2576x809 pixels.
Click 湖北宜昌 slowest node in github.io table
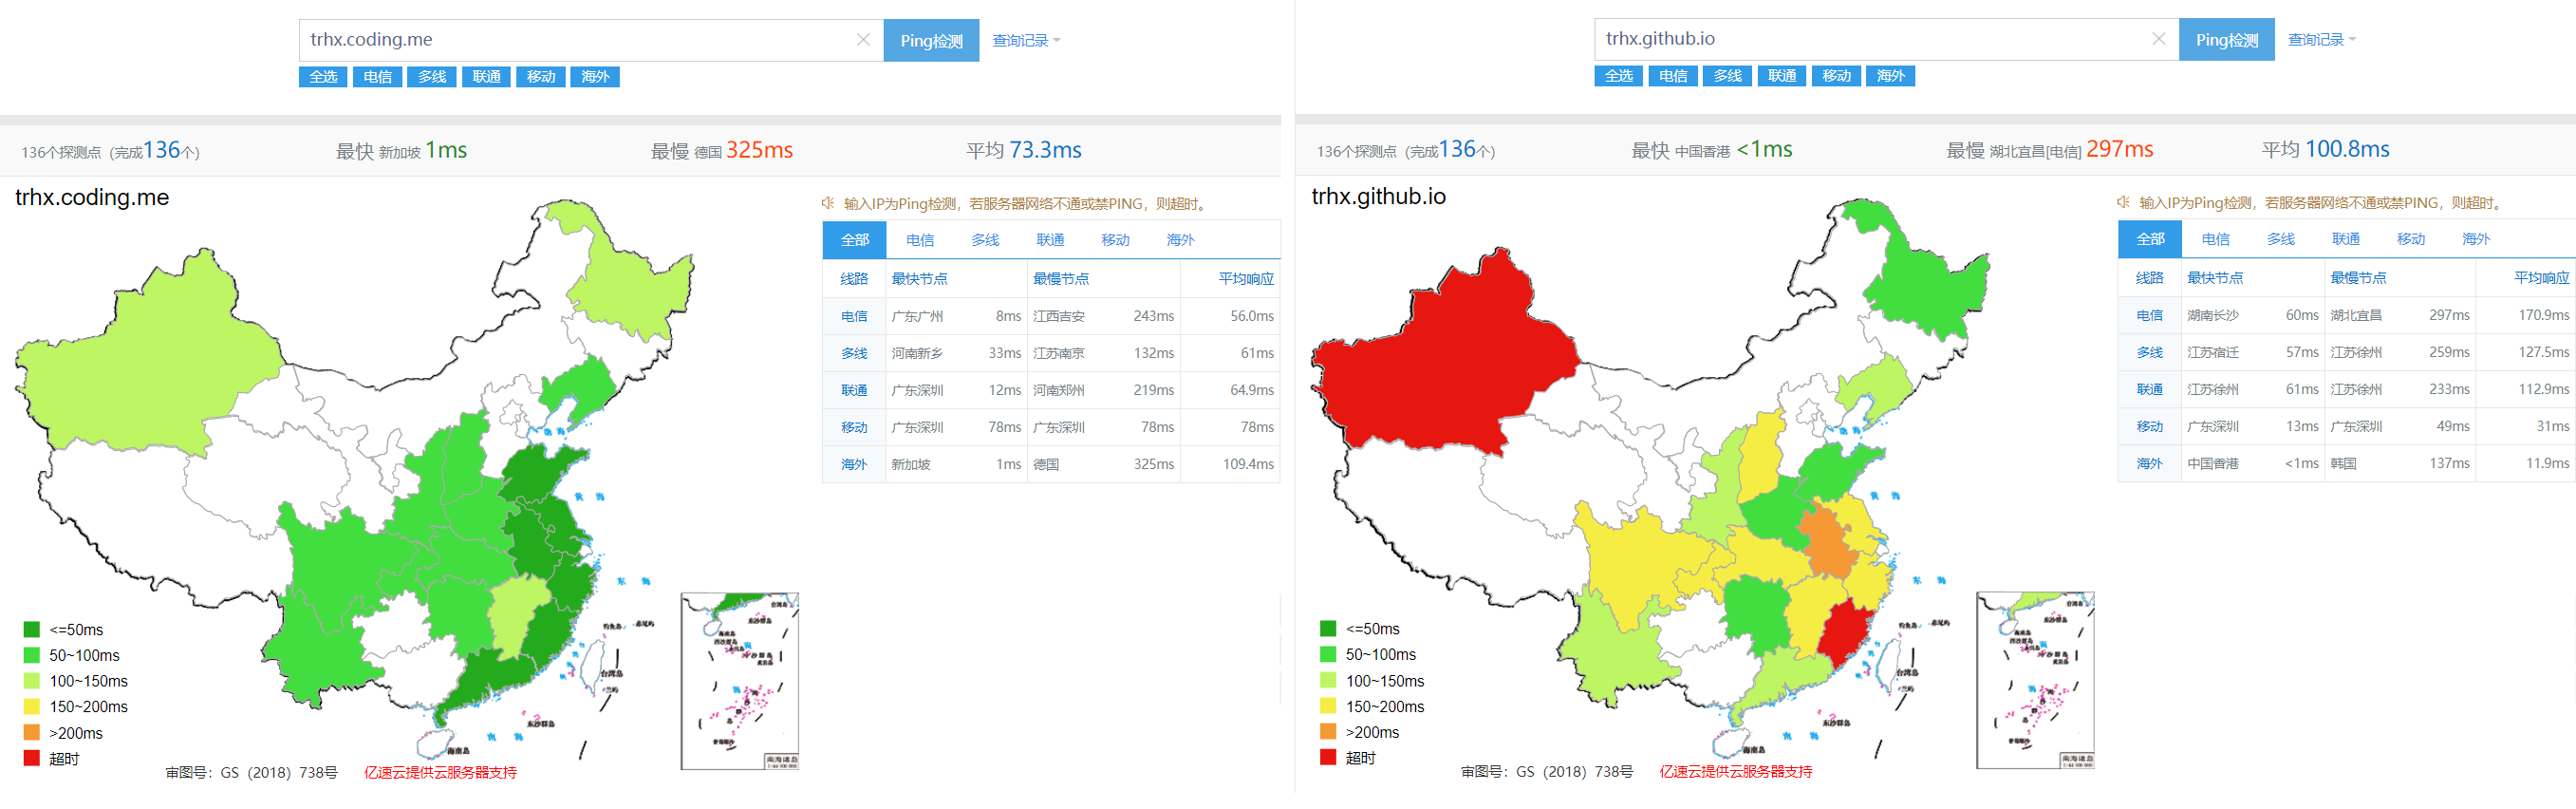(x=2356, y=316)
